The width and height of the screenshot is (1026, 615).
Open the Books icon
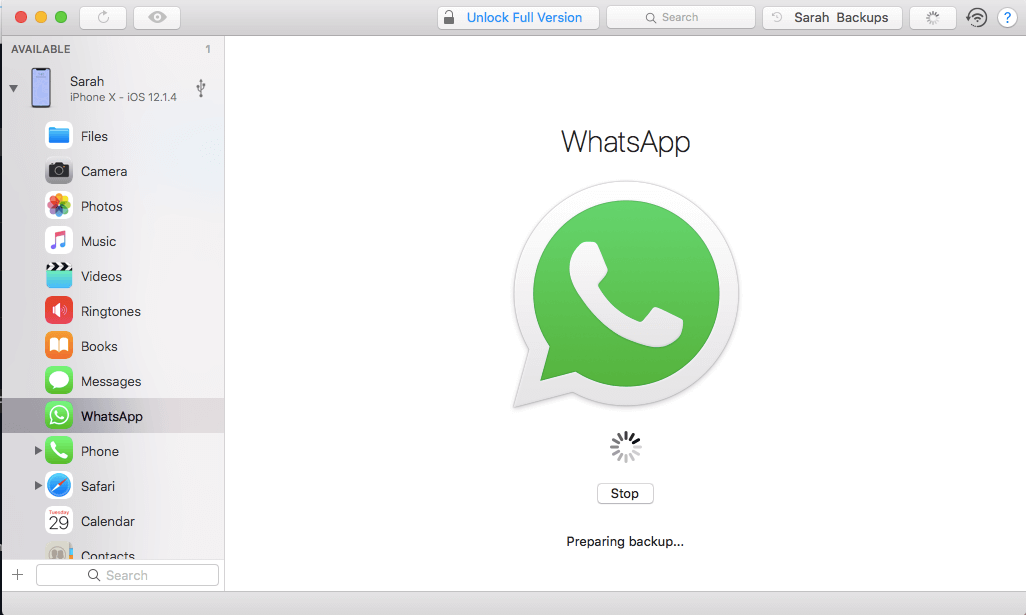(59, 346)
